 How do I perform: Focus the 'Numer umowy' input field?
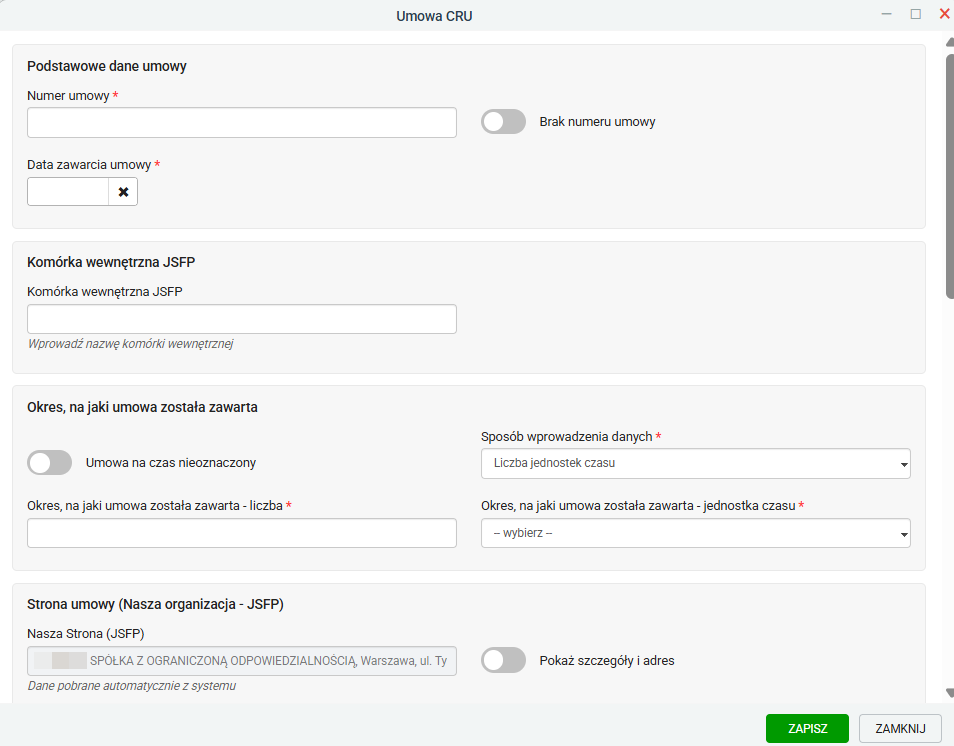tap(242, 122)
